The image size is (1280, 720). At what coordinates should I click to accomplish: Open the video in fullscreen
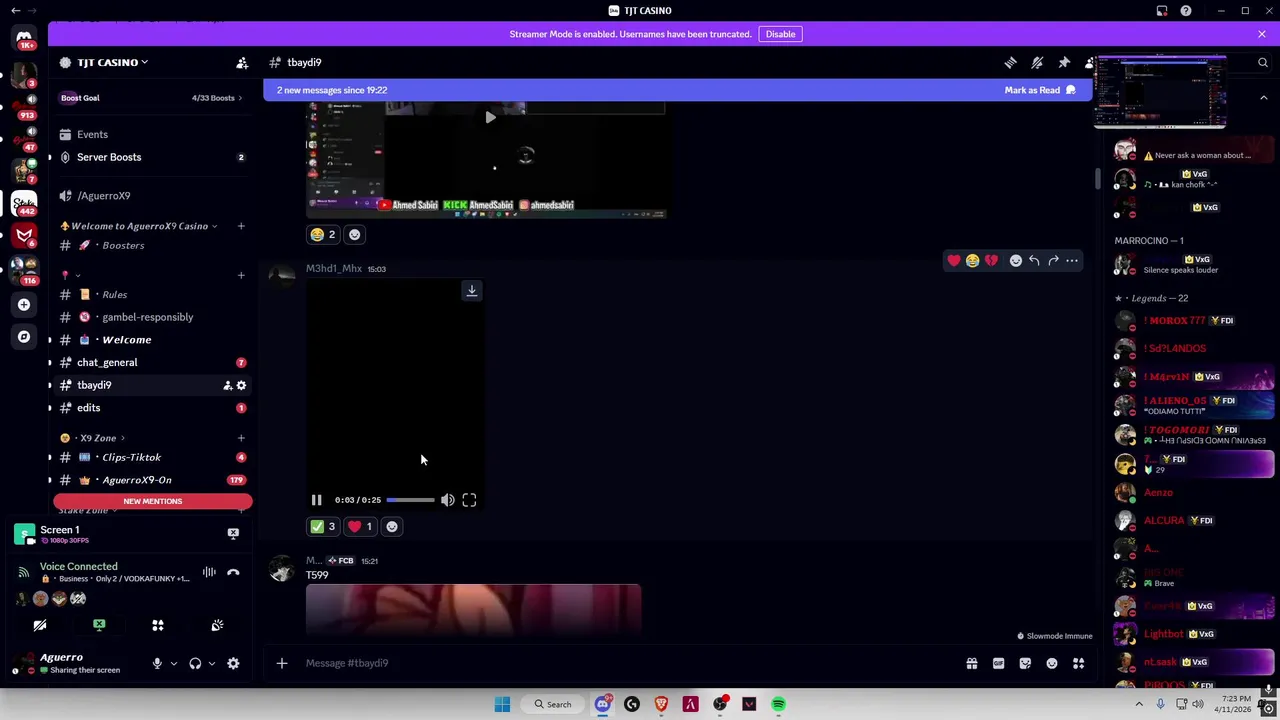click(469, 500)
